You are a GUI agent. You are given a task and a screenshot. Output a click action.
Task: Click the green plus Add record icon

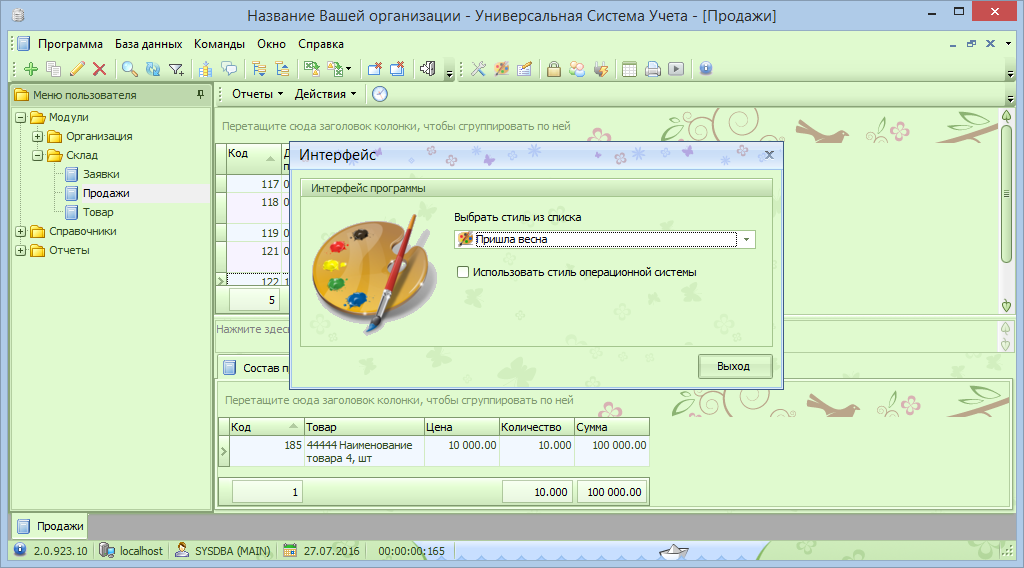pos(30,69)
